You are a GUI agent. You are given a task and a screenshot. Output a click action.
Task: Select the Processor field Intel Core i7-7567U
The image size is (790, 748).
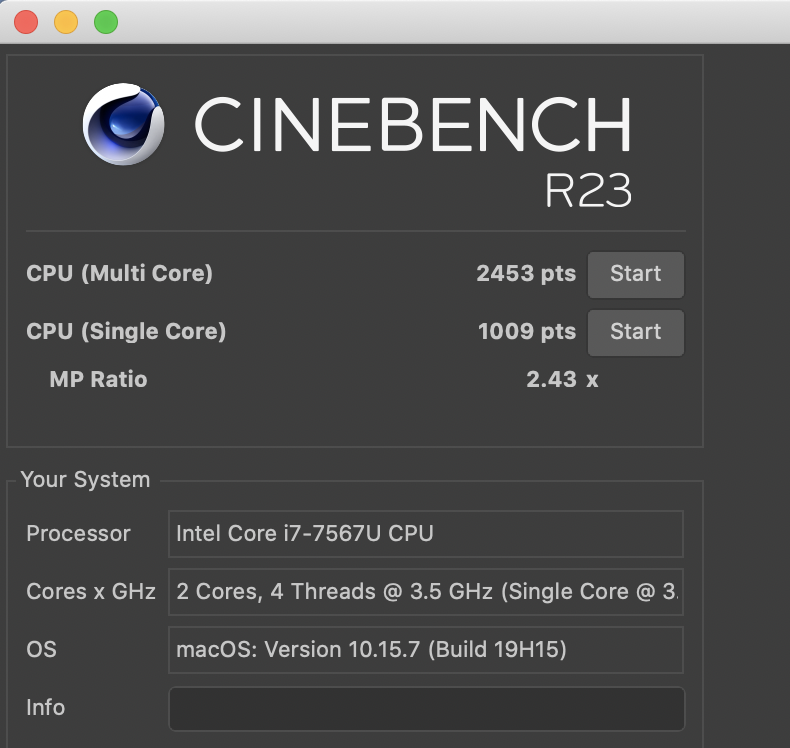[x=426, y=533]
